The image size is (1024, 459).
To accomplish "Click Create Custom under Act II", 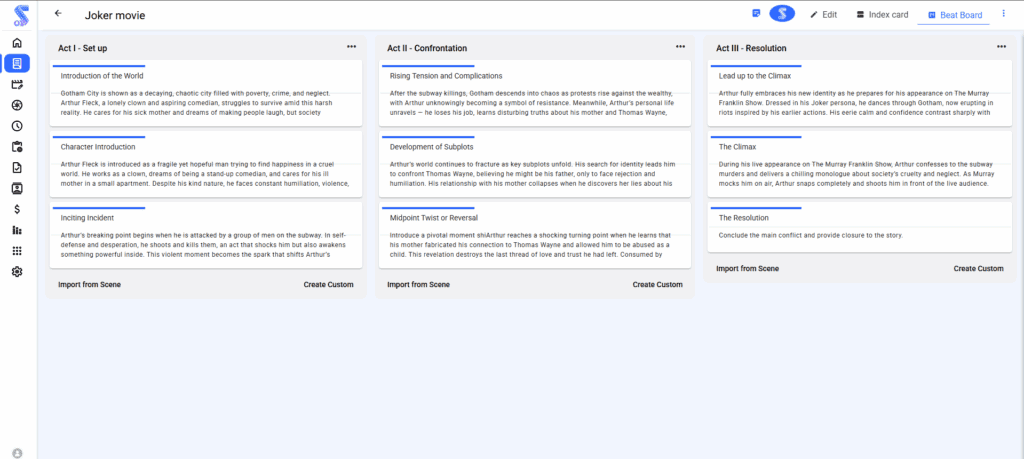I will 658,285.
